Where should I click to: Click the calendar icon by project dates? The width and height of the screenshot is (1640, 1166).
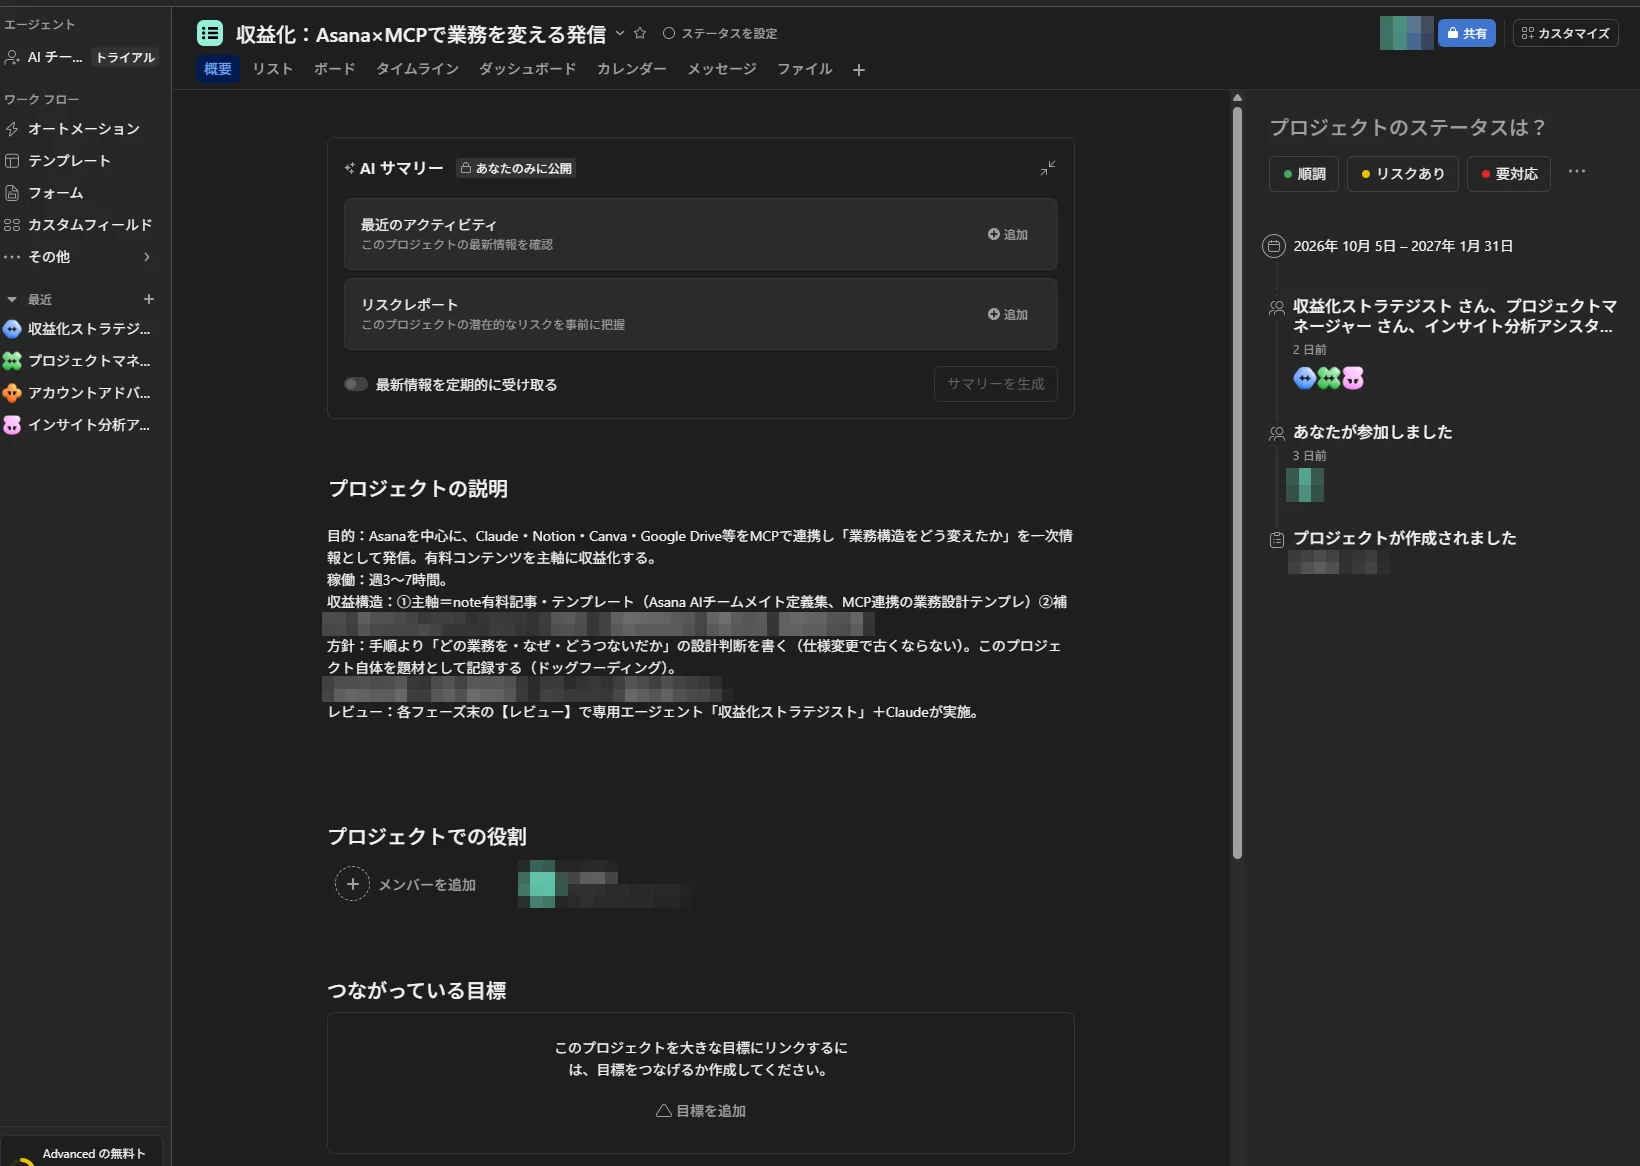point(1274,246)
